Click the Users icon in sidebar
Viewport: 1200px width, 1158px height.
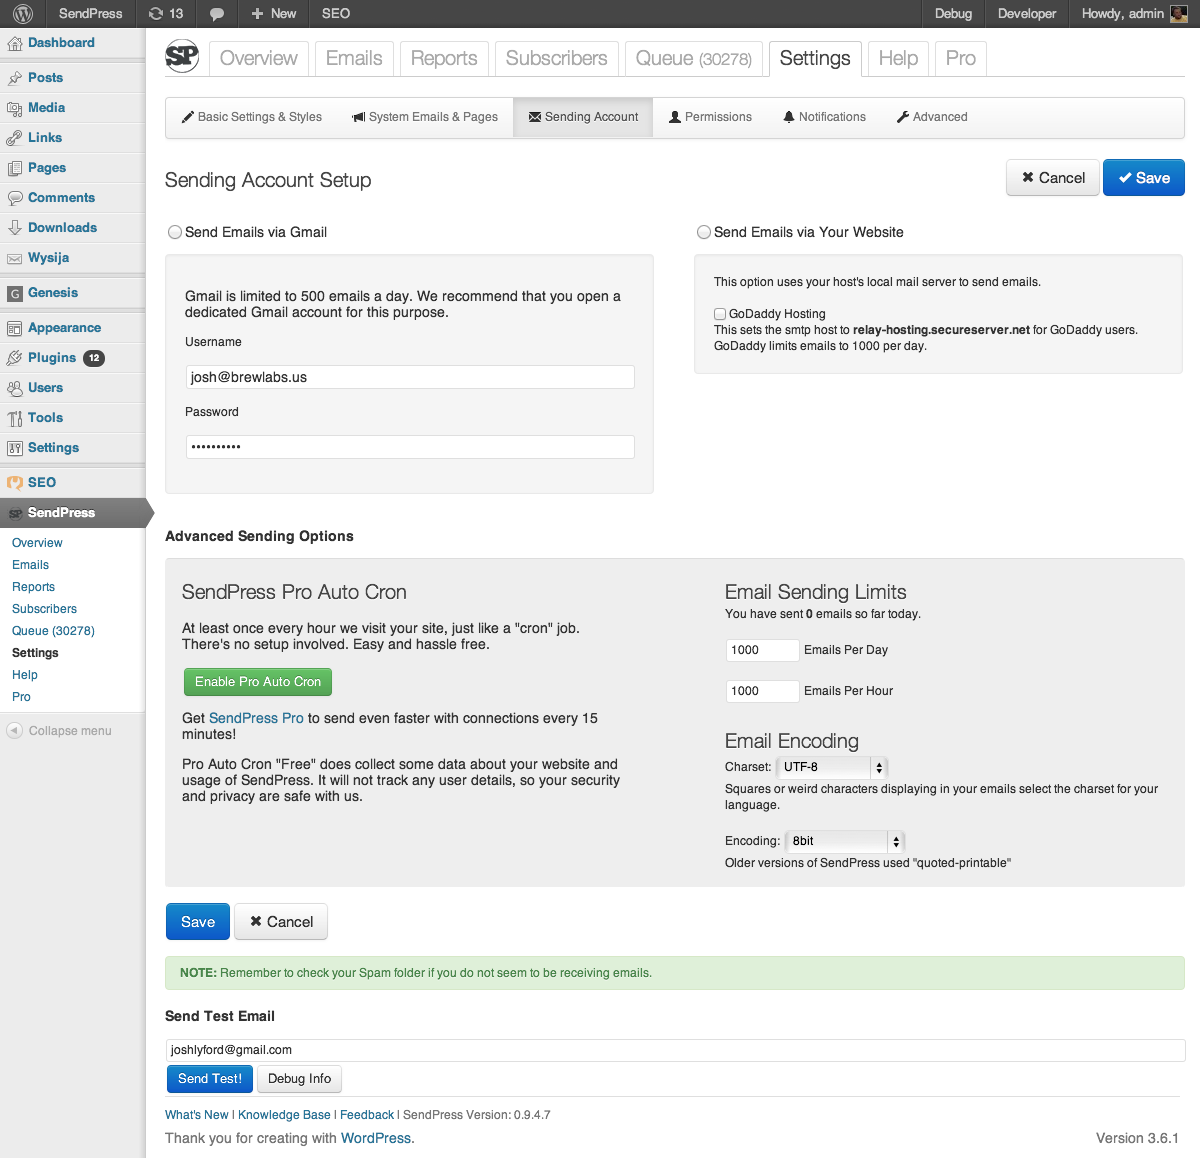(x=15, y=388)
